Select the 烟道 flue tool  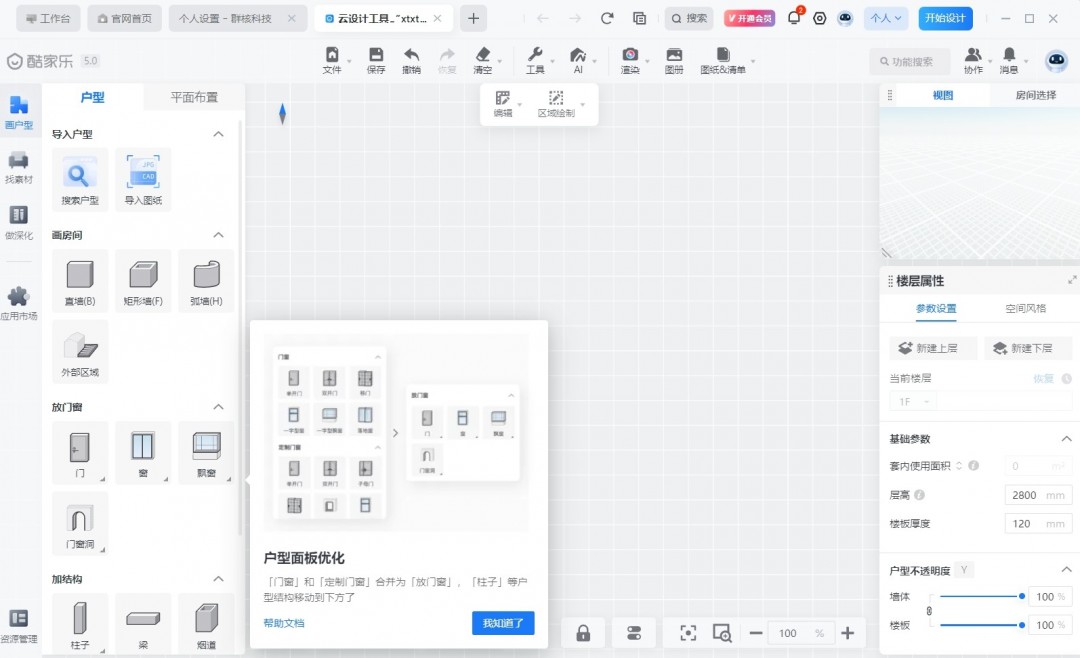206,624
